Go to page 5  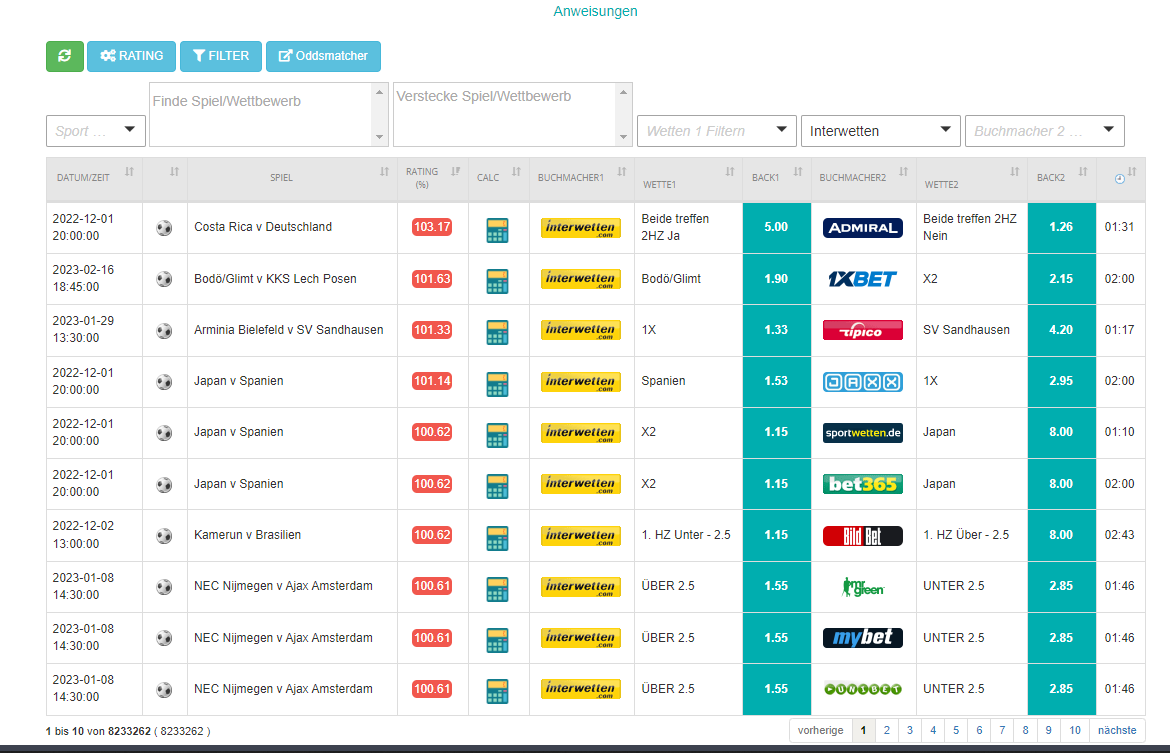coord(956,731)
